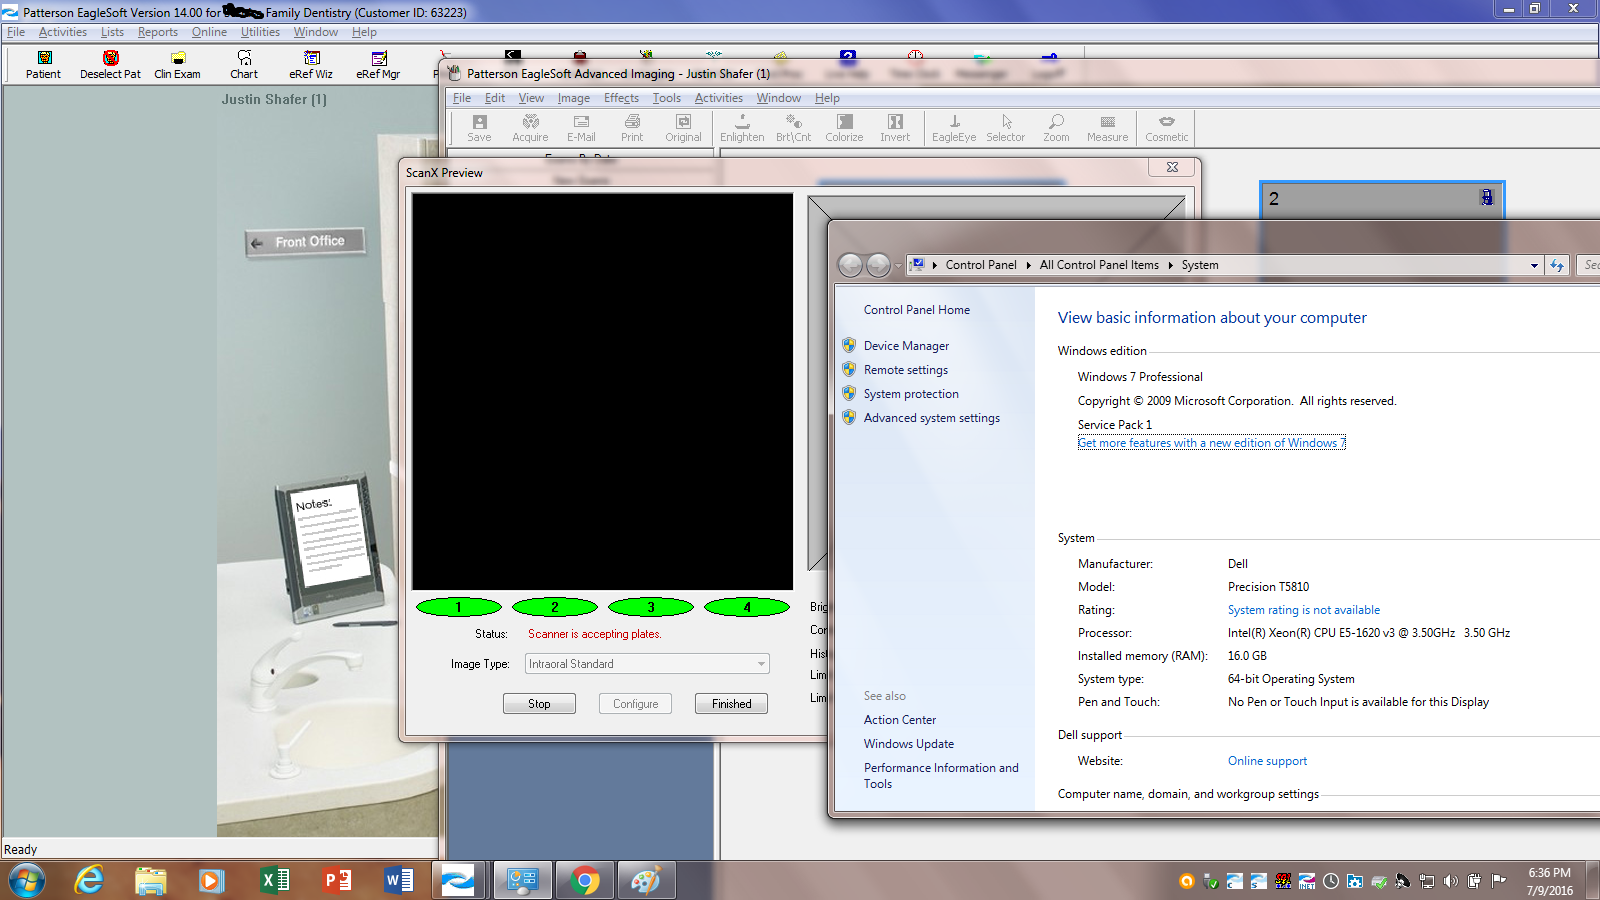Open Advanced system settings link
The image size is (1600, 900).
[932, 418]
